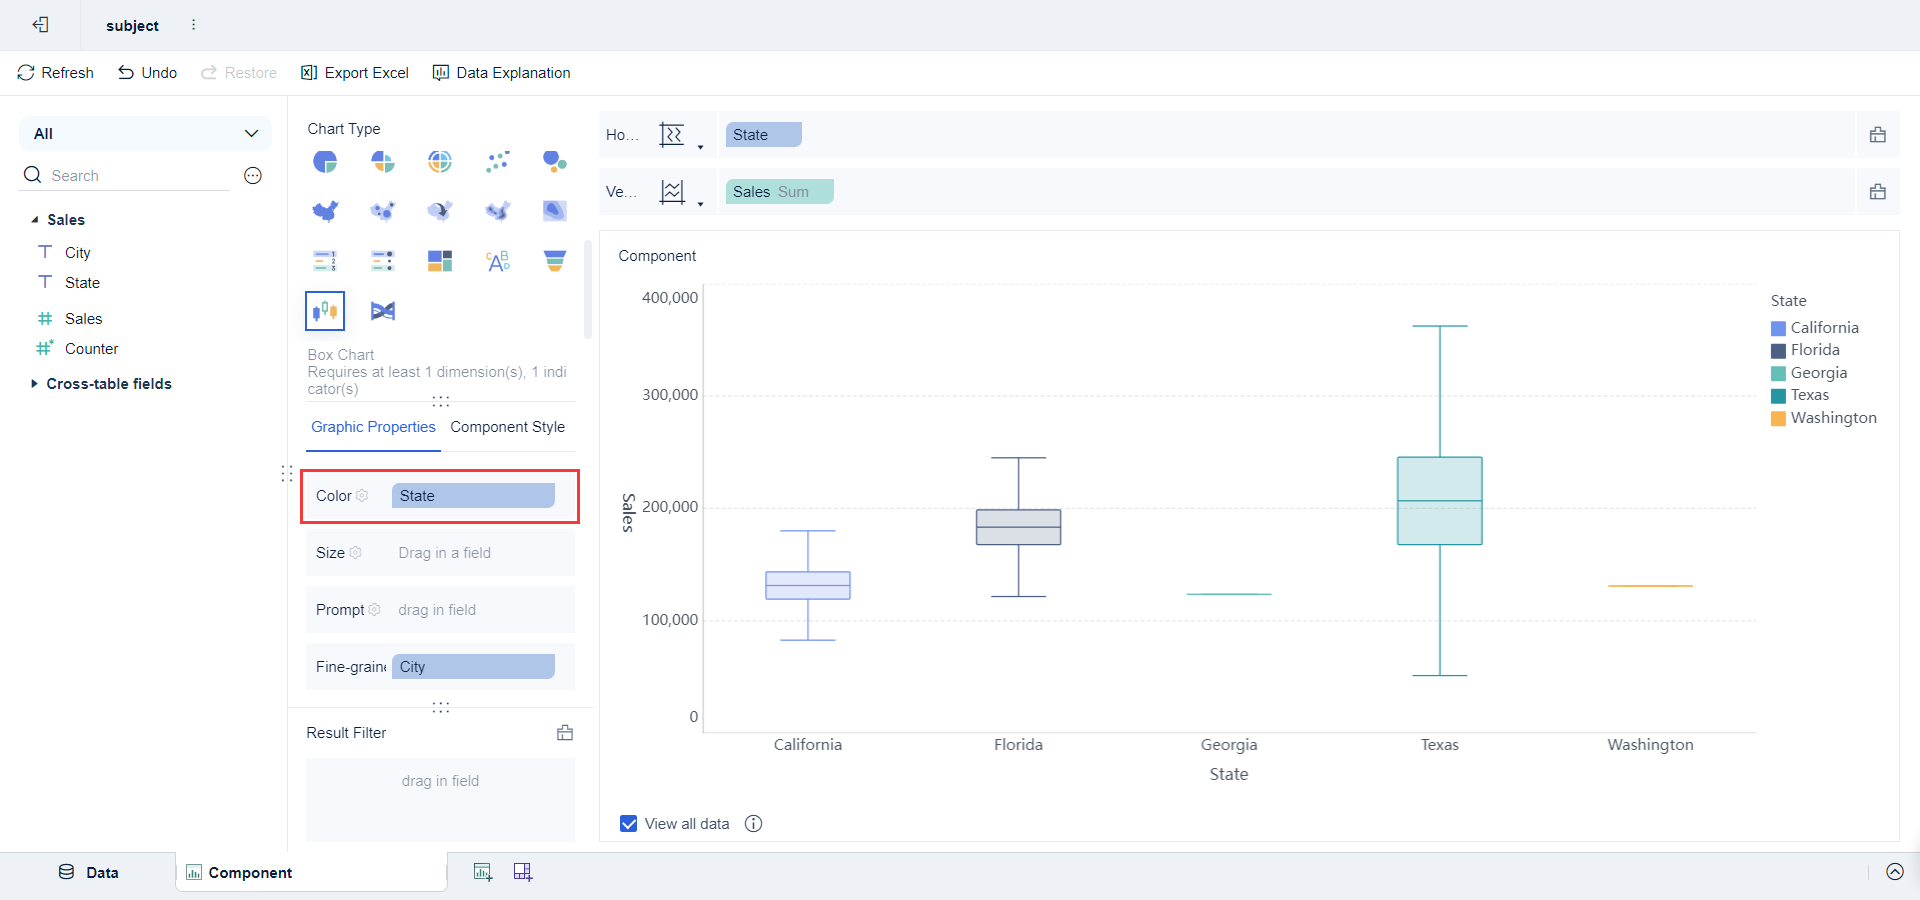1920x900 pixels.
Task: Select the word cloud chart icon
Action: (497, 261)
